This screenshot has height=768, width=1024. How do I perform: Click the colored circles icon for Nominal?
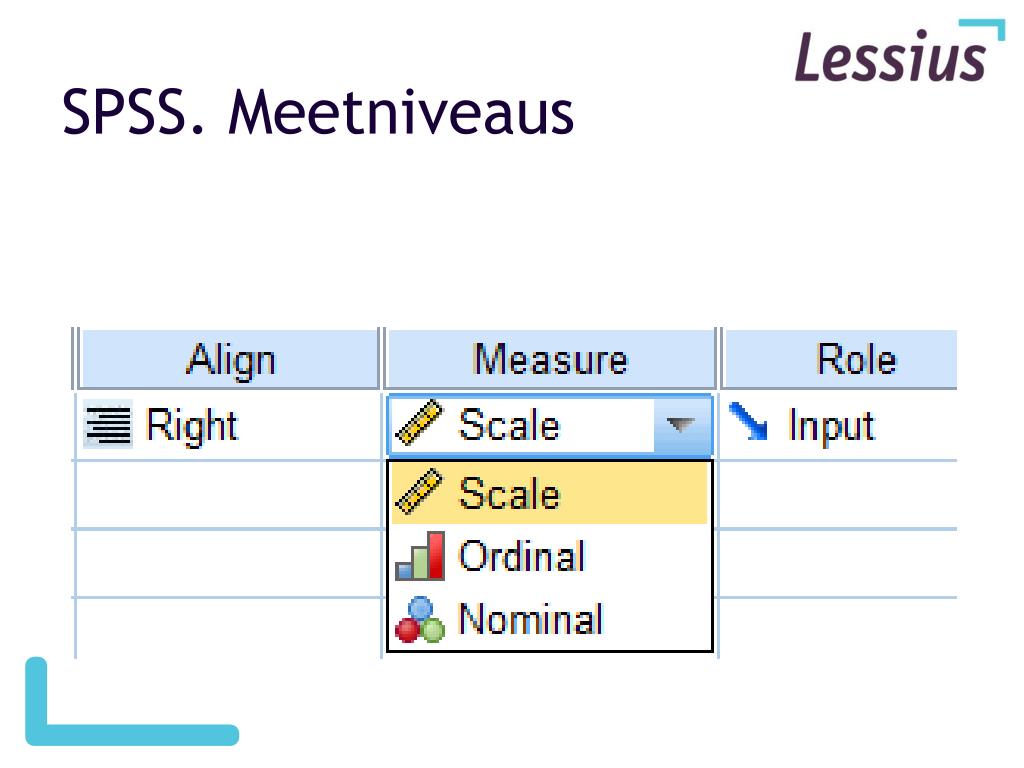coord(420,619)
